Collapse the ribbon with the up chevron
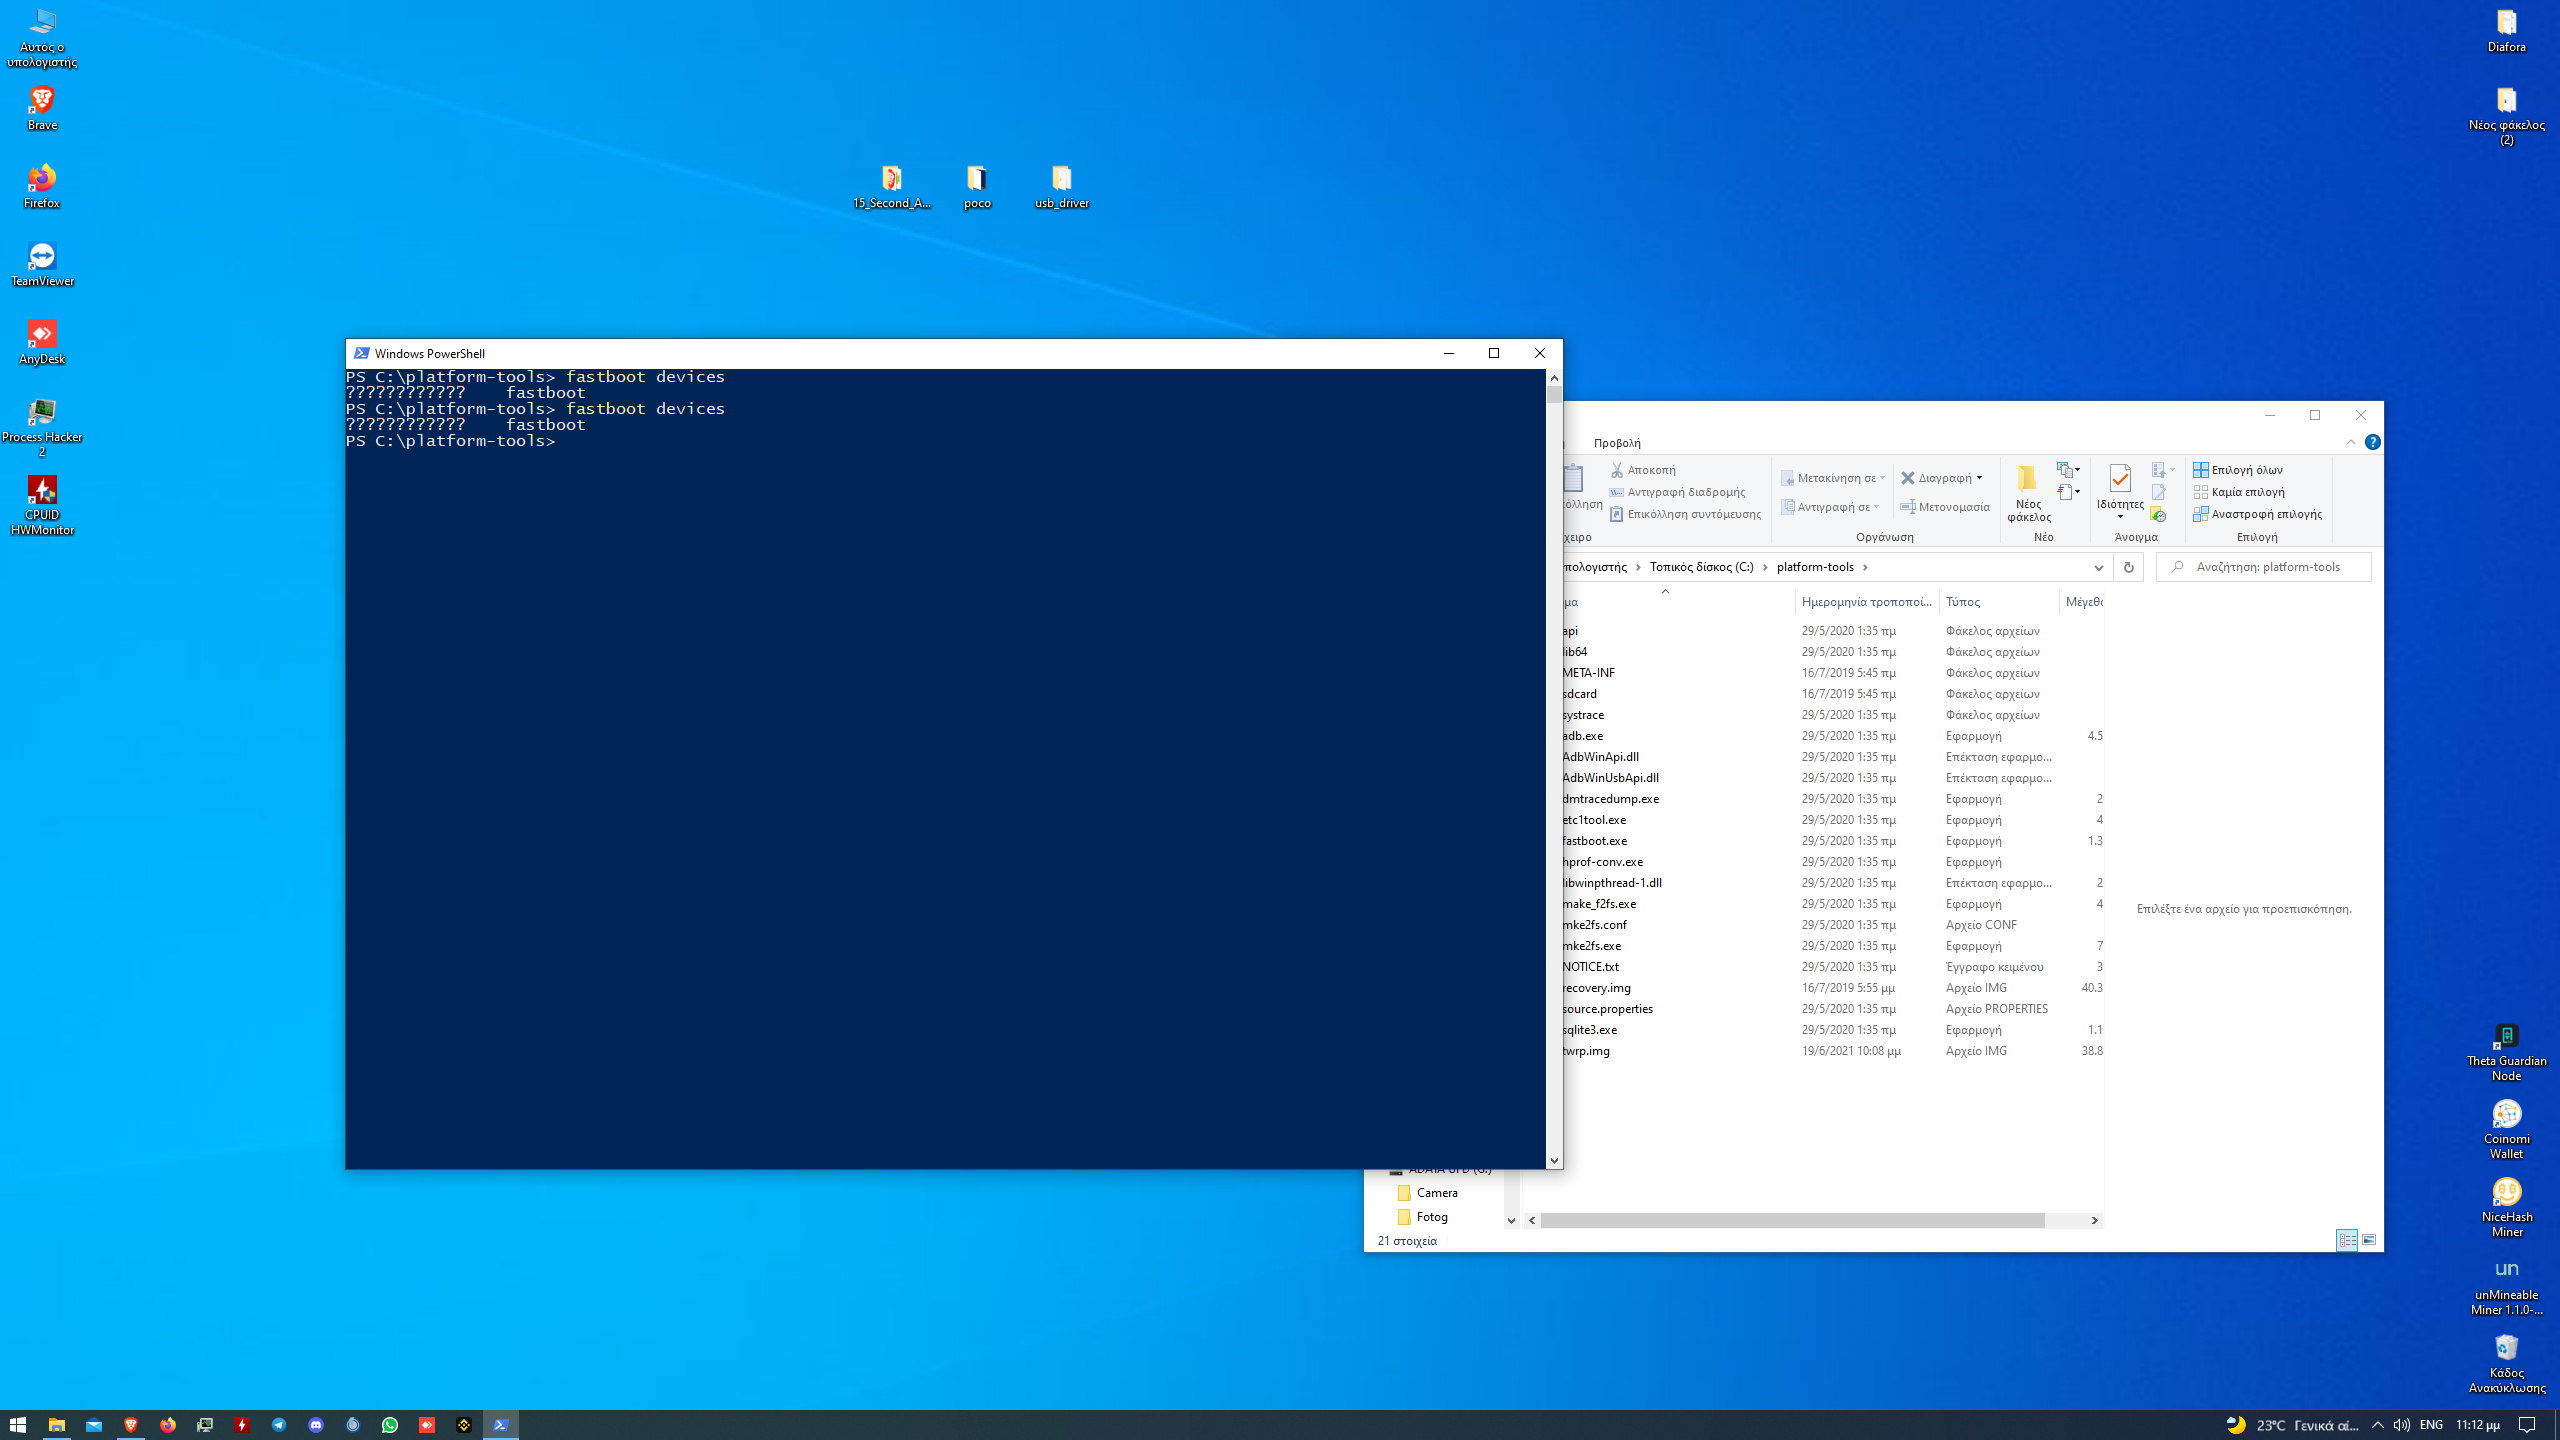The height and width of the screenshot is (1440, 2560). [2350, 442]
